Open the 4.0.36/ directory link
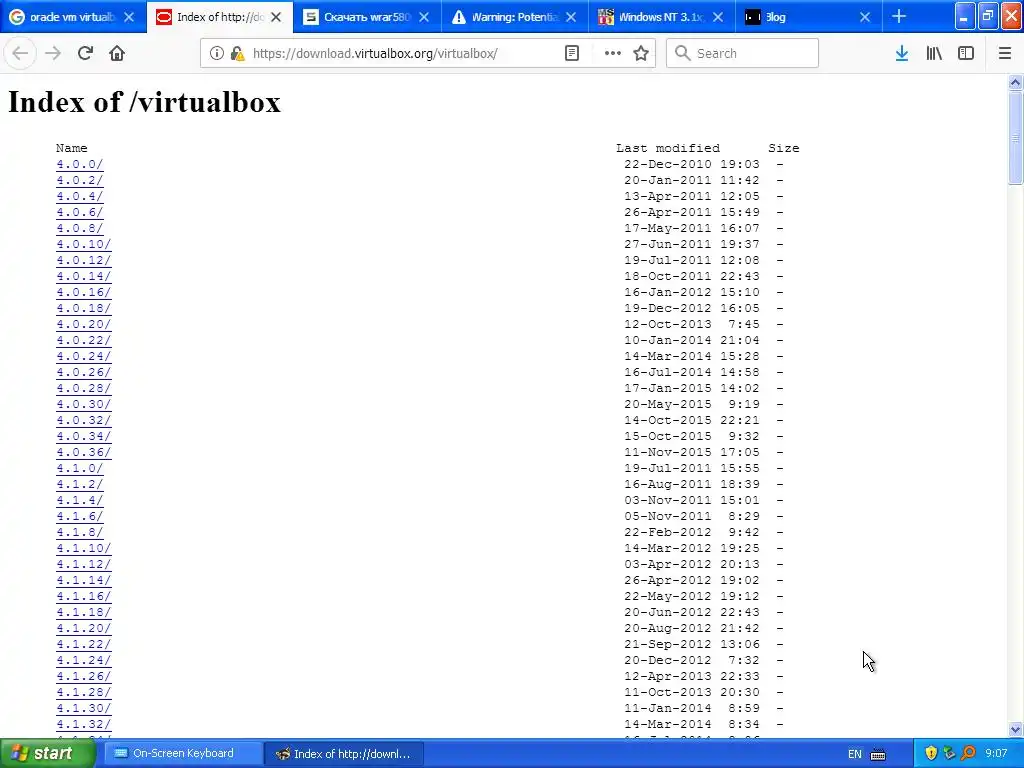This screenshot has height=768, width=1024. [x=84, y=452]
